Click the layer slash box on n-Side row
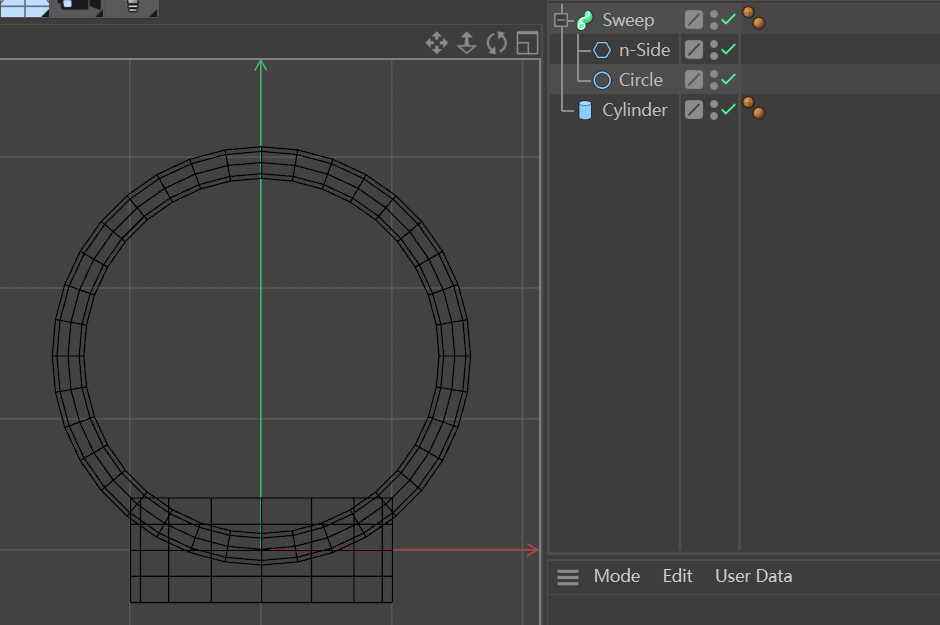 coord(694,50)
